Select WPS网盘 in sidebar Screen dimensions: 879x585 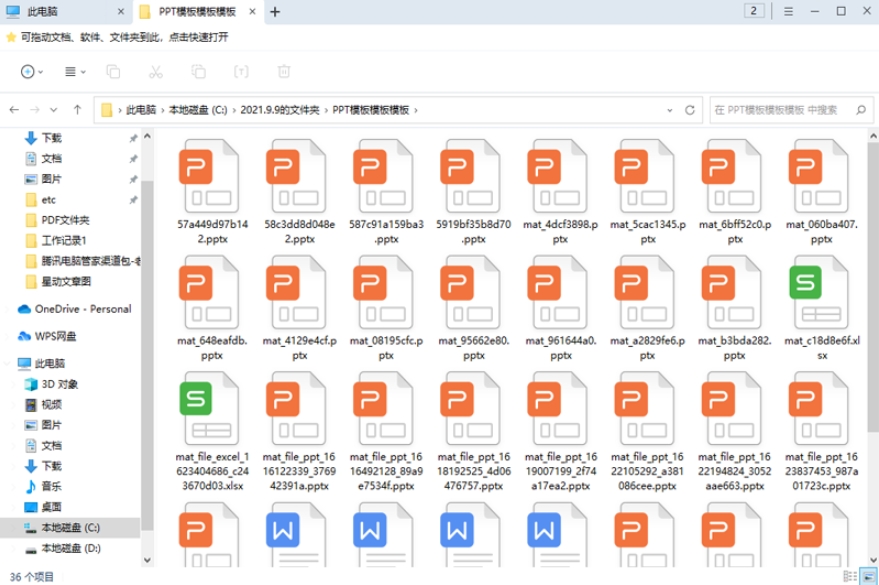click(x=55, y=336)
